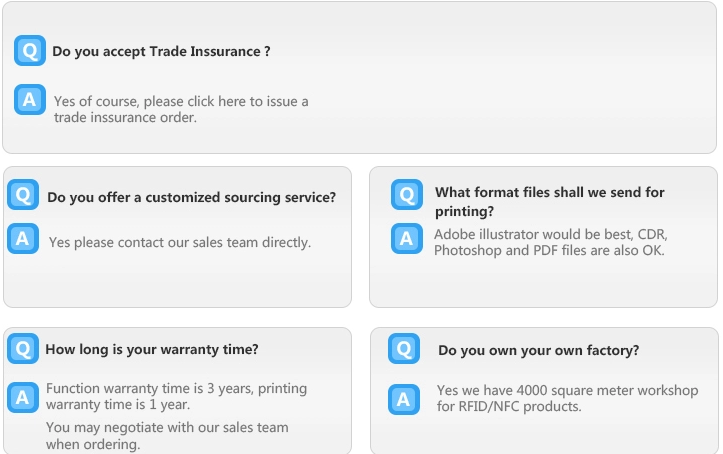Click the RFID/NFC products workshop answer text
Viewport: 723px width, 454px height.
click(567, 398)
